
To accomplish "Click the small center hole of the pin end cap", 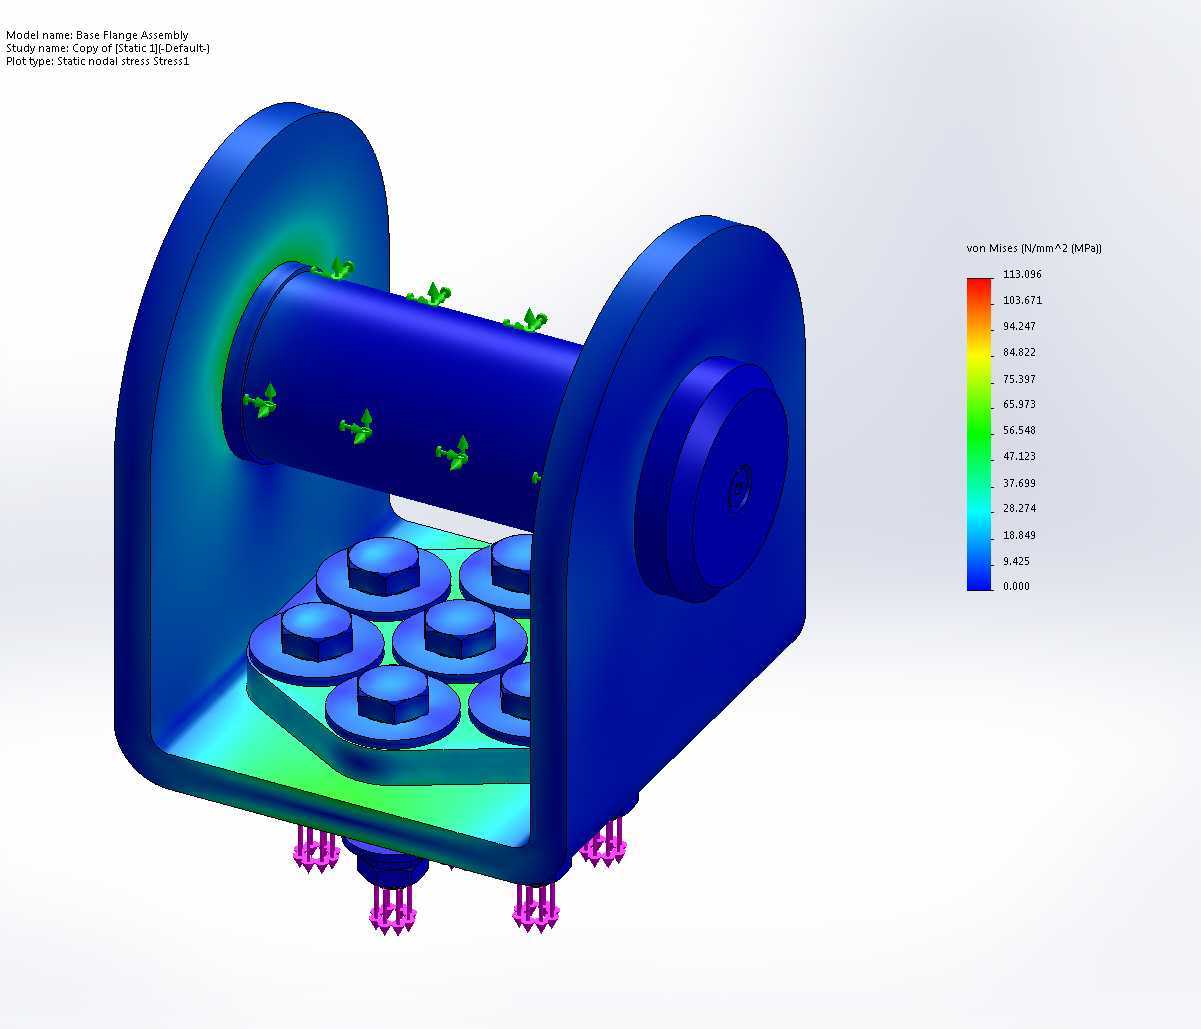I will tap(739, 488).
